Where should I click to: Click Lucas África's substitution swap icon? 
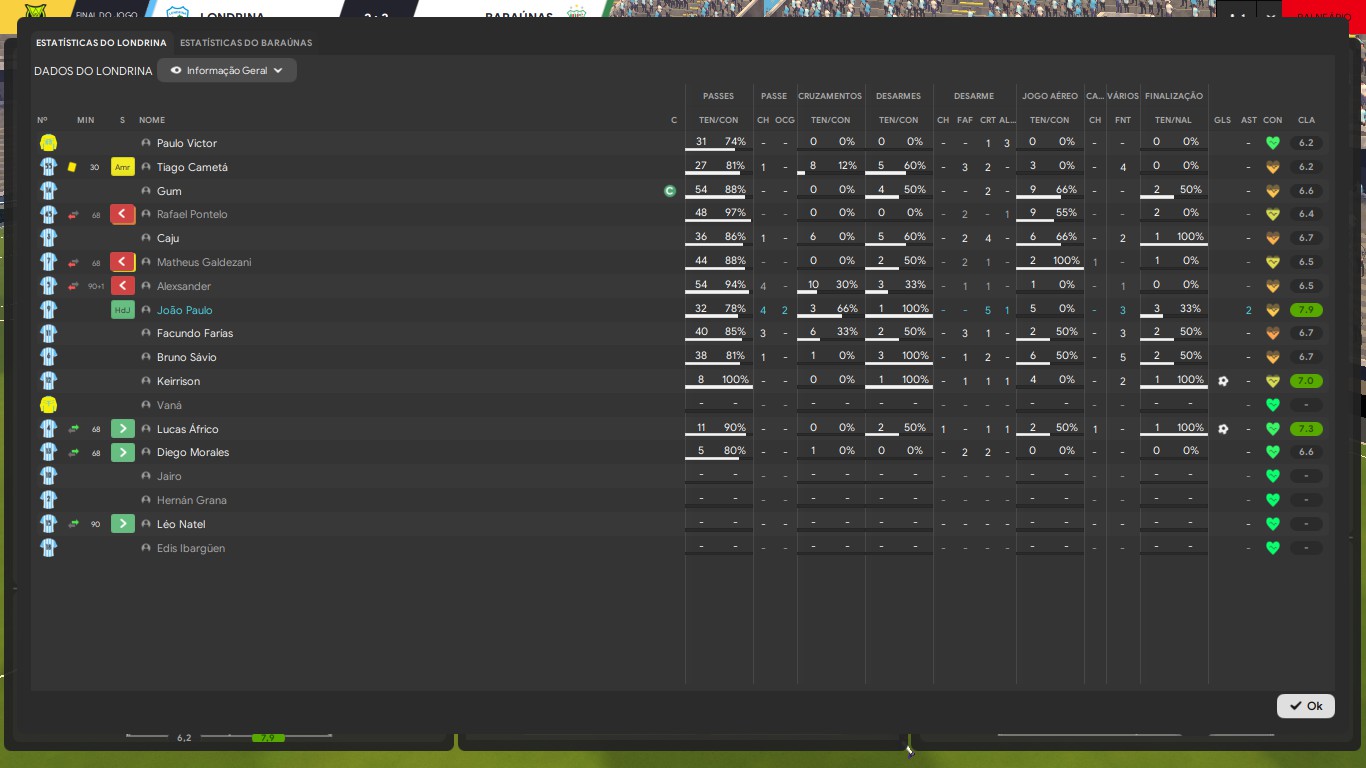(73, 429)
